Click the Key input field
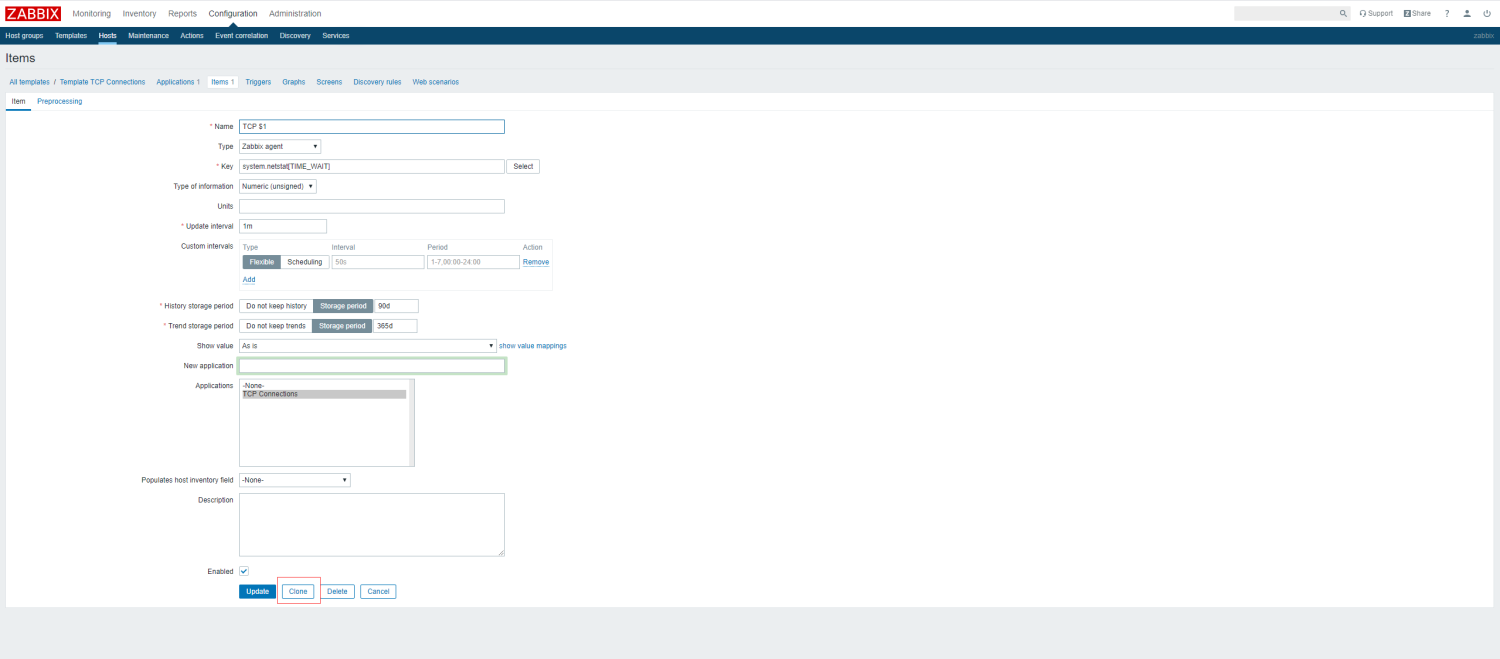Screen dimensions: 1500x659 pyautogui.click(x=372, y=166)
